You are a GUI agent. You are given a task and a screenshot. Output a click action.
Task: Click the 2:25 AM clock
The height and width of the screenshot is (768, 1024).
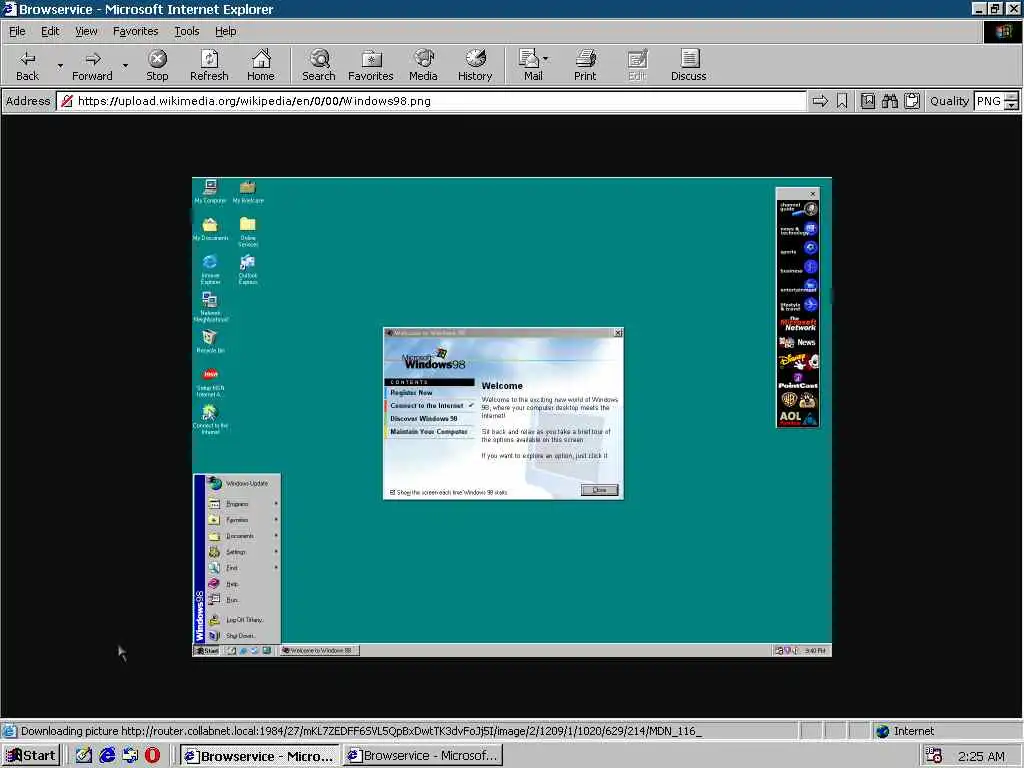click(x=981, y=756)
